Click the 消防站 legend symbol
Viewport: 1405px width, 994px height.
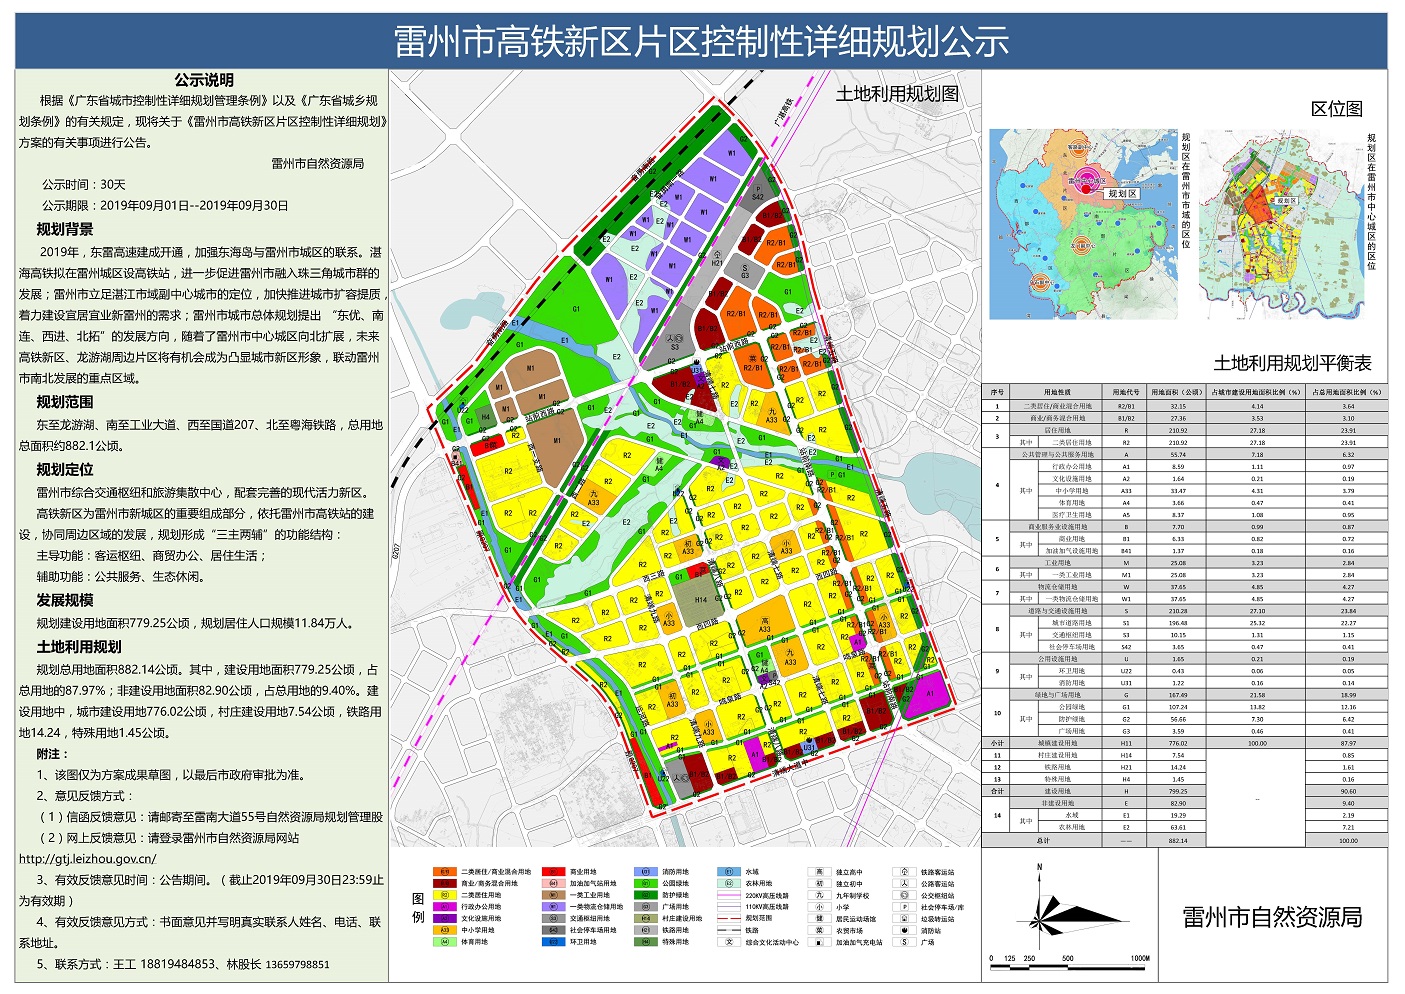tap(905, 930)
